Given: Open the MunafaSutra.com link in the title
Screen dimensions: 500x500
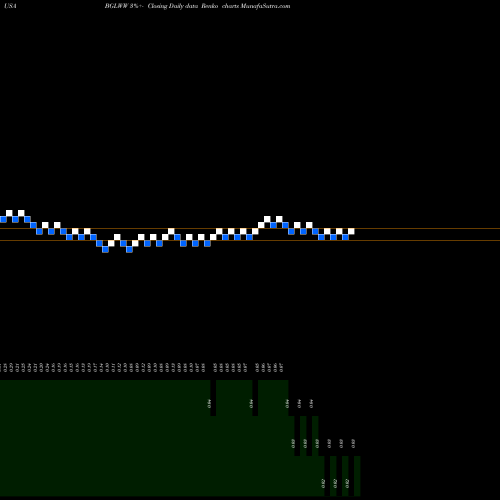Looking at the screenshot, I should 265,6.
